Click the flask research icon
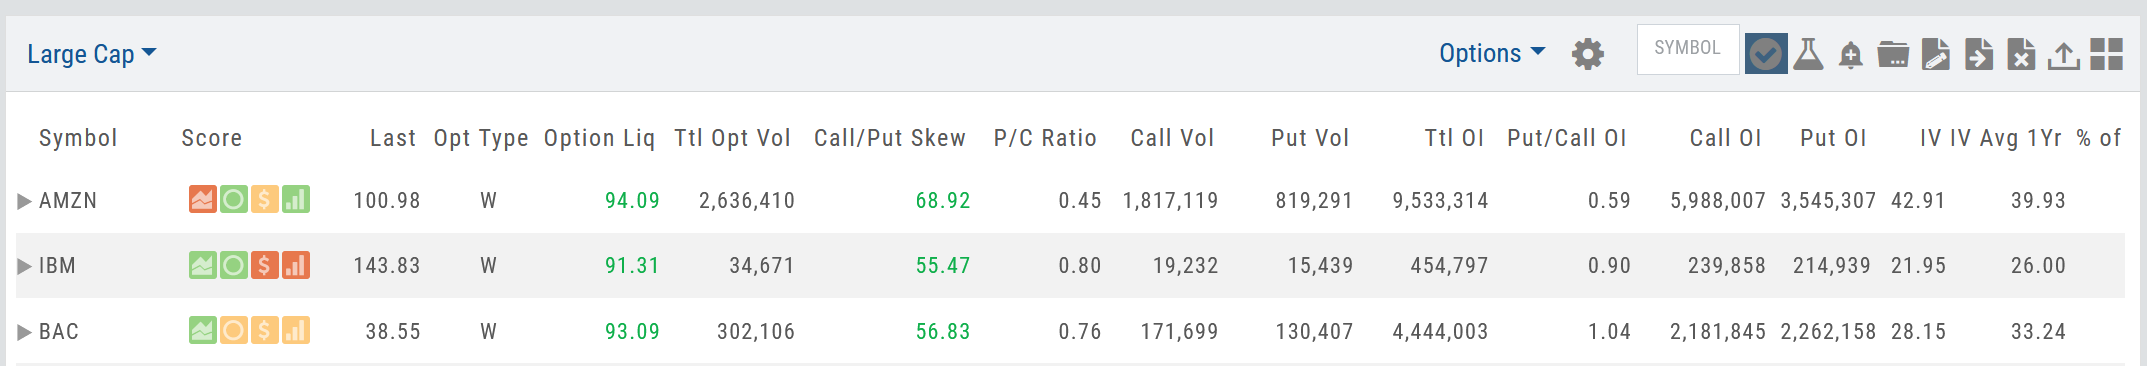The width and height of the screenshot is (2147, 366). click(1808, 53)
